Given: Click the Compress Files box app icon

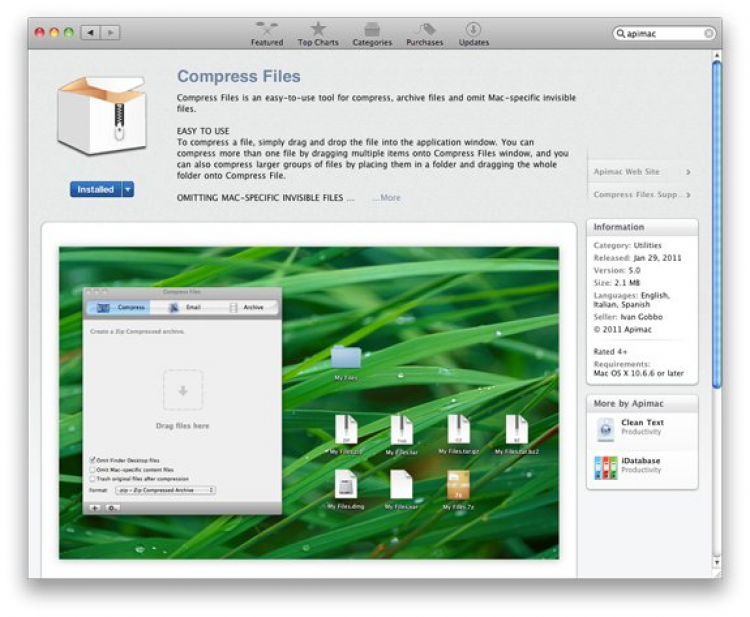Looking at the screenshot, I should 102,115.
